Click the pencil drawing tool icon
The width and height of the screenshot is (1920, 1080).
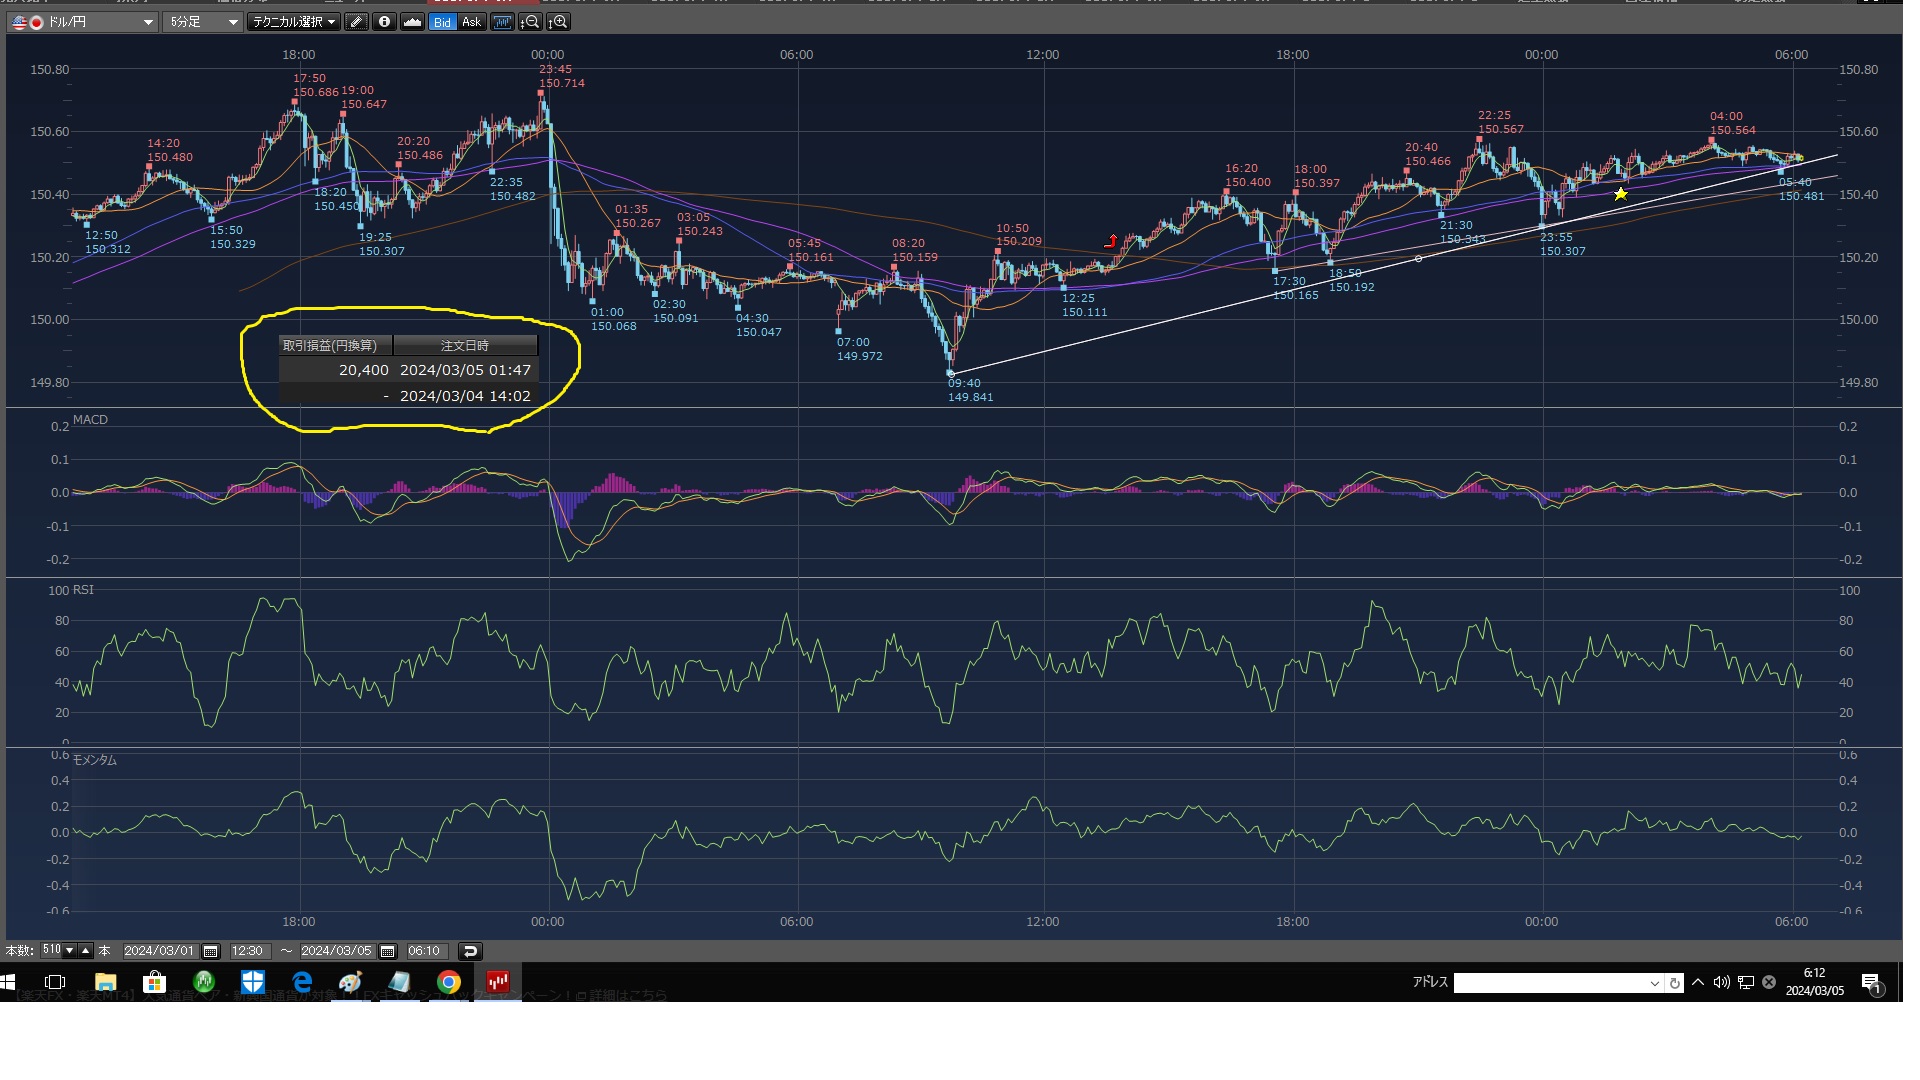(356, 22)
